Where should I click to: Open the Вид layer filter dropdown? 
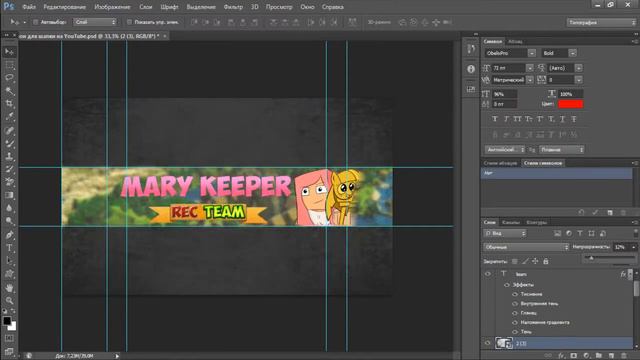pos(505,233)
